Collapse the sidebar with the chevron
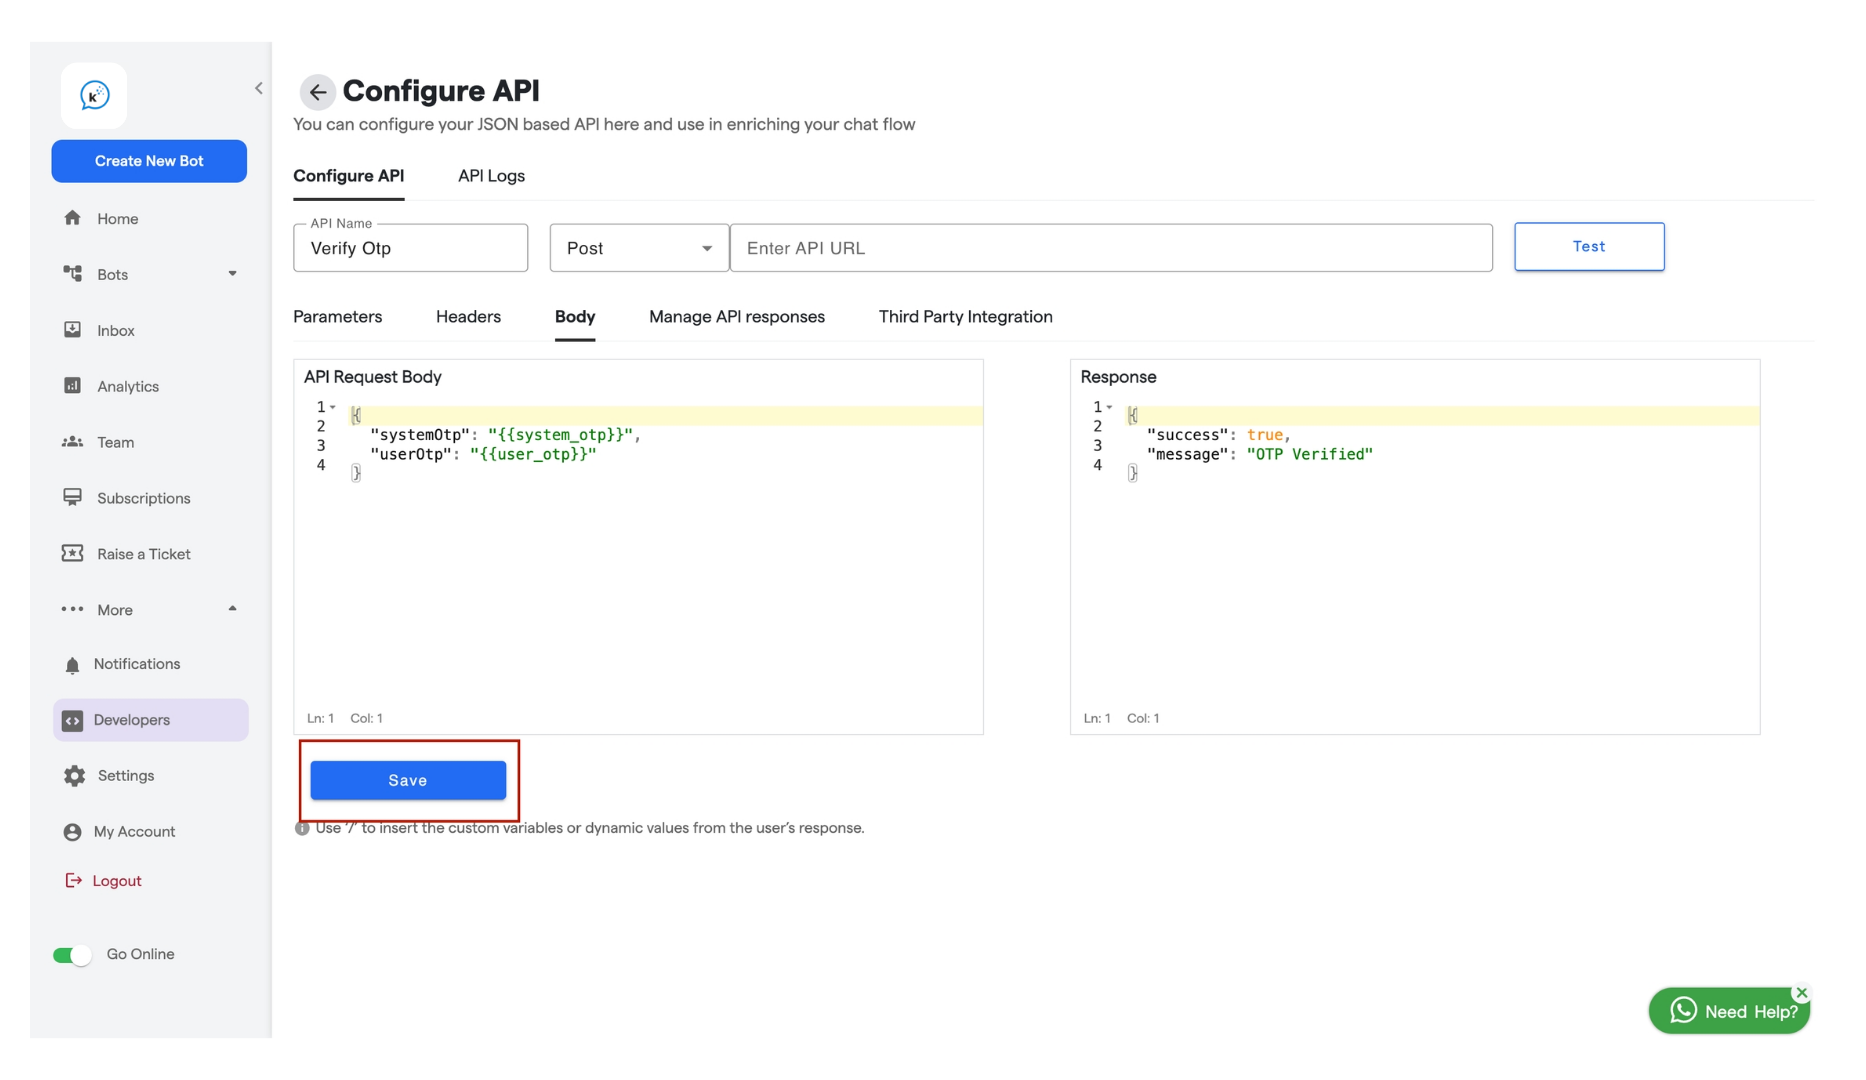The width and height of the screenshot is (1866, 1080). click(259, 88)
